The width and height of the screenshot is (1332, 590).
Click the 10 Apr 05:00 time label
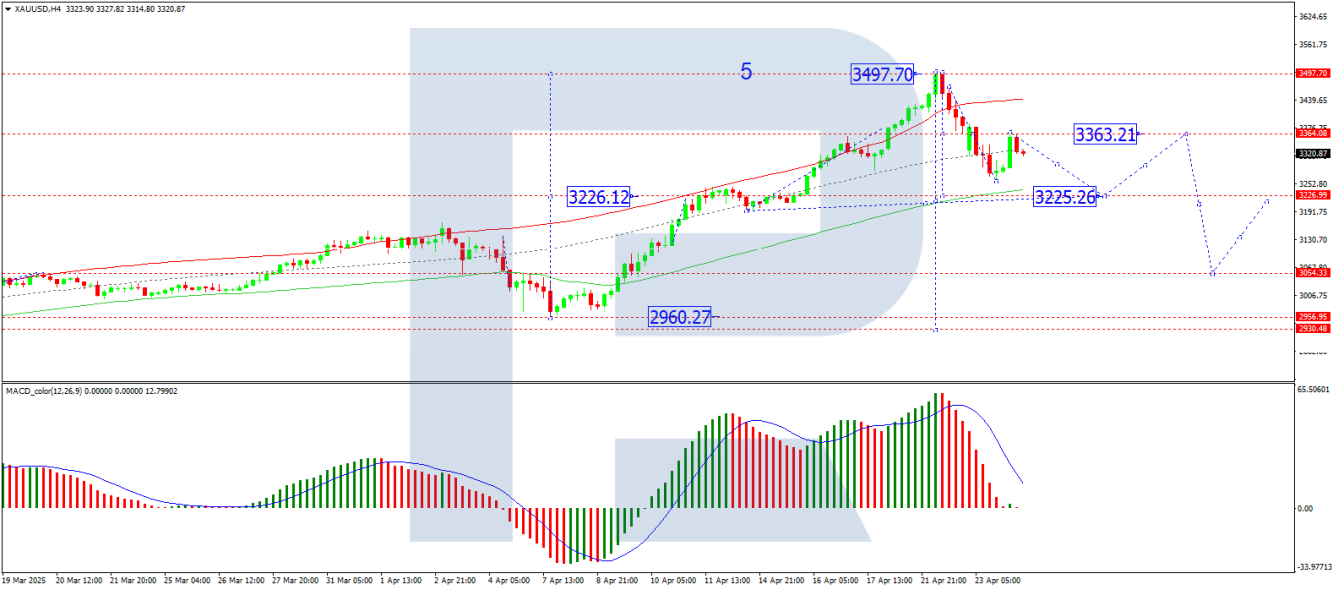click(673, 580)
